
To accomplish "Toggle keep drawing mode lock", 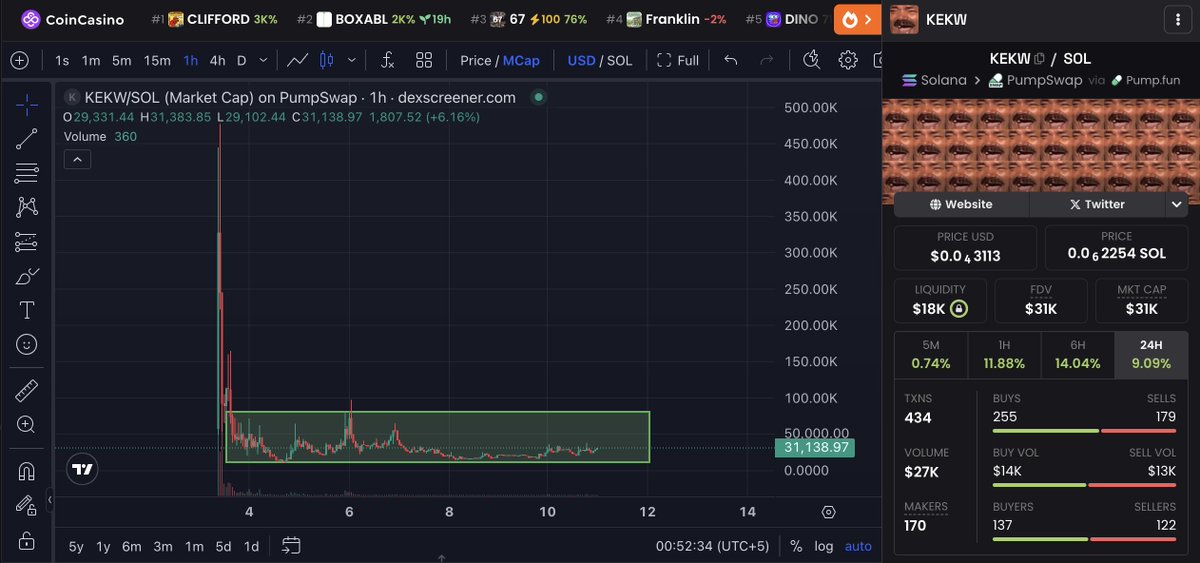I will point(27,504).
